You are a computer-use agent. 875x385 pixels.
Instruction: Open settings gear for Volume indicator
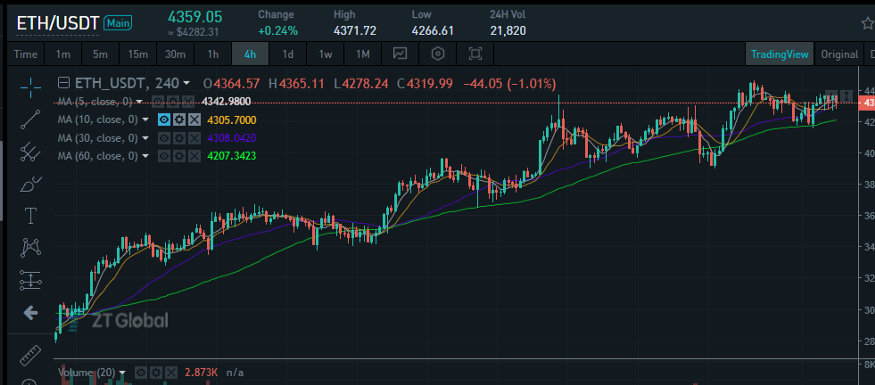[x=157, y=372]
